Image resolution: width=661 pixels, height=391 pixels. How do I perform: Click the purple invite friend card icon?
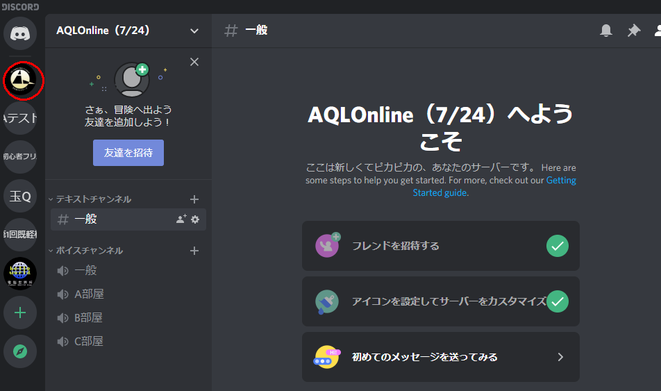point(328,245)
